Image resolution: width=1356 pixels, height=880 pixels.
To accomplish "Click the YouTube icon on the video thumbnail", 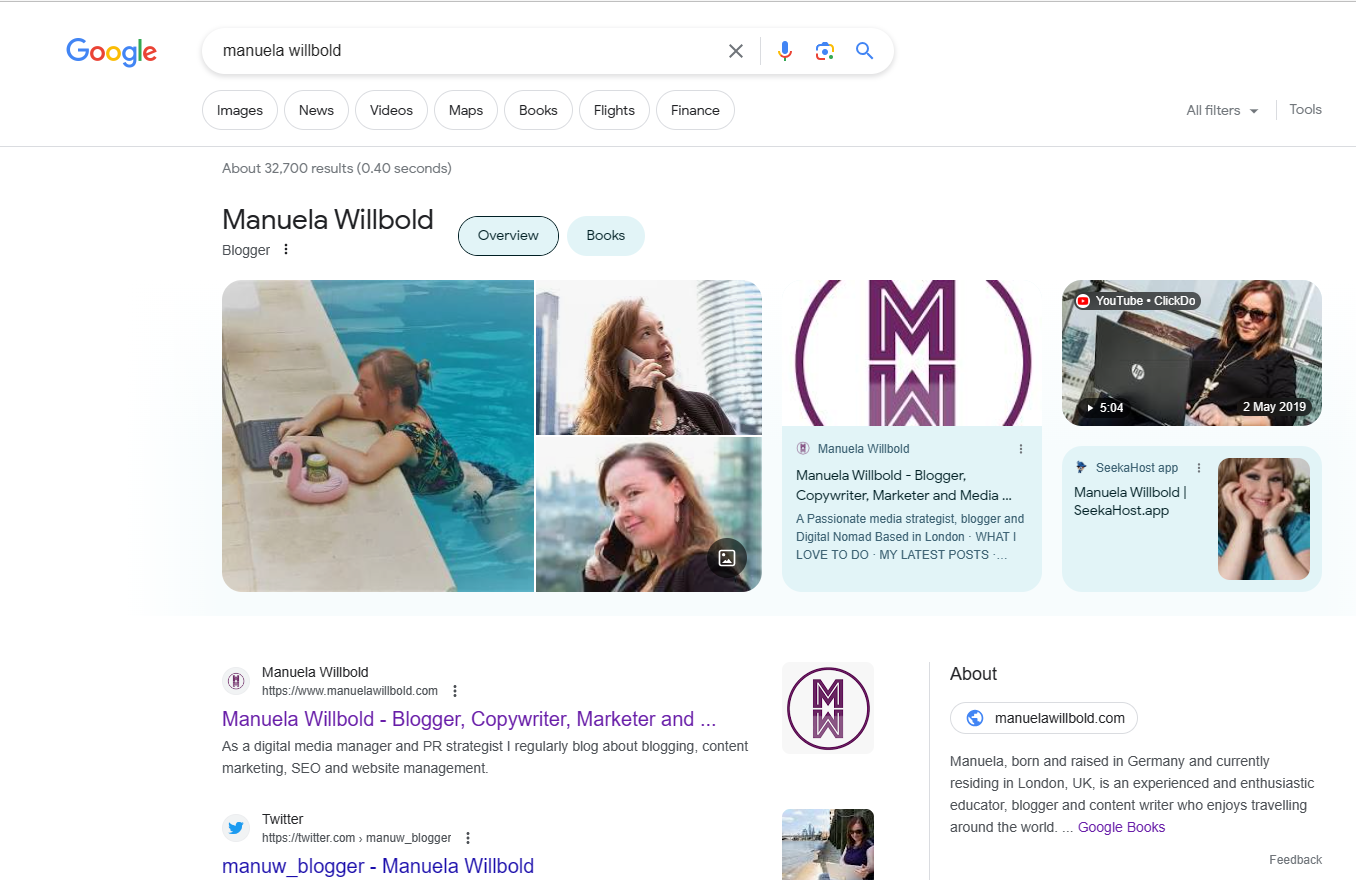I will coord(1083,301).
